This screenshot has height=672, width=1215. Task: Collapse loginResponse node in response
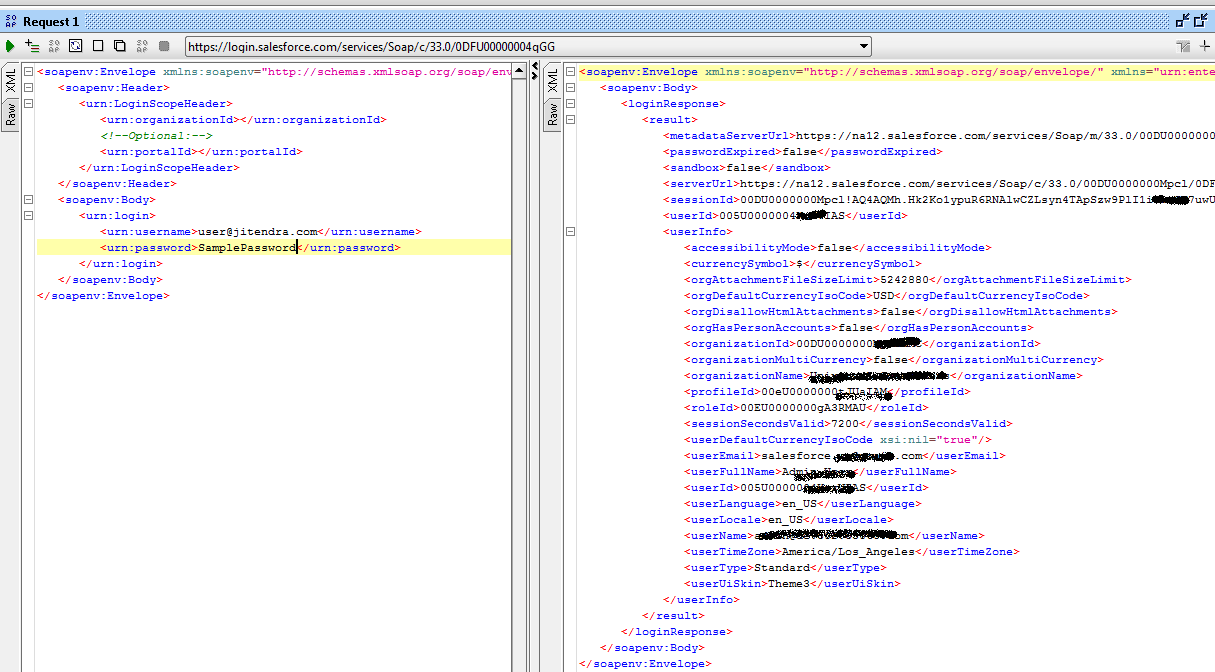tap(570, 104)
